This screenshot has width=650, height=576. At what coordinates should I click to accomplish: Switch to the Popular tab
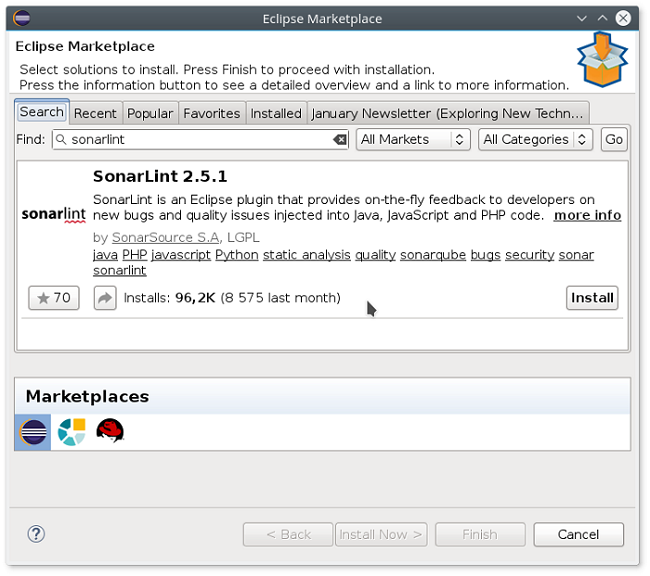150,113
